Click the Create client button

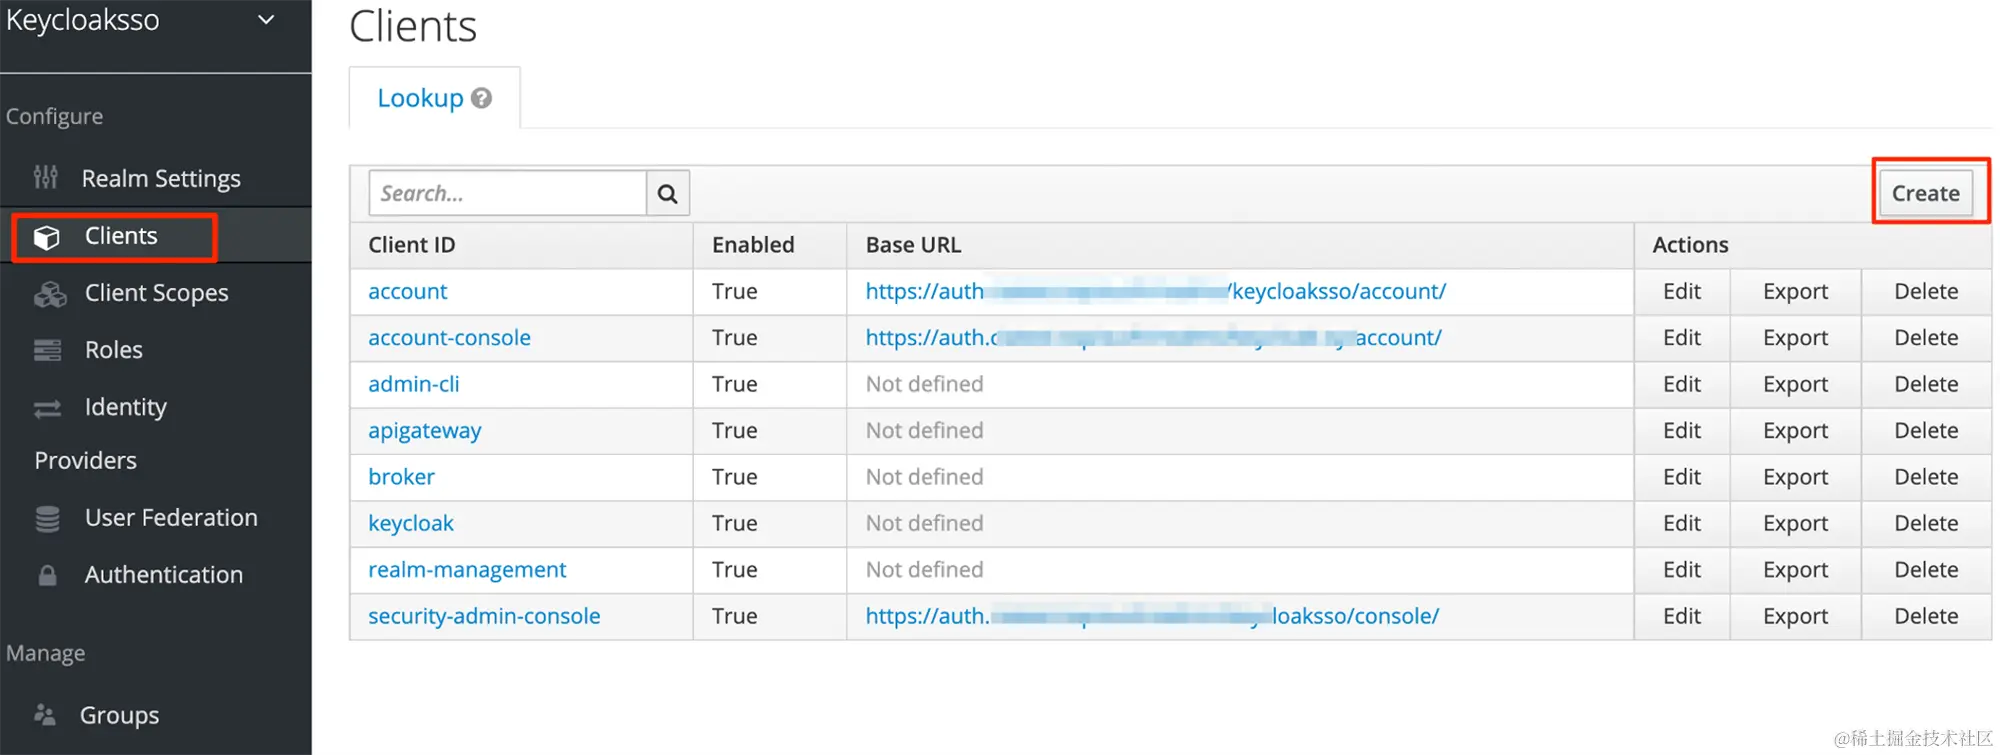point(1925,193)
